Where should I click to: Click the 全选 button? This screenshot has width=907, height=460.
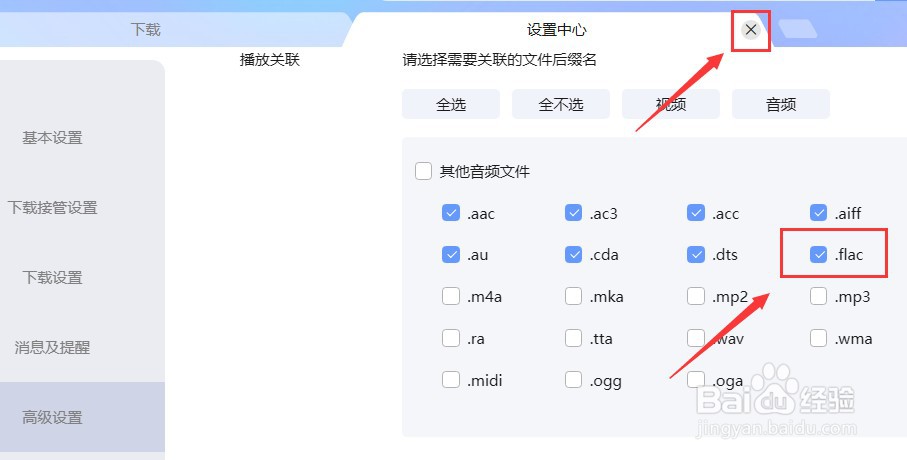tap(451, 104)
